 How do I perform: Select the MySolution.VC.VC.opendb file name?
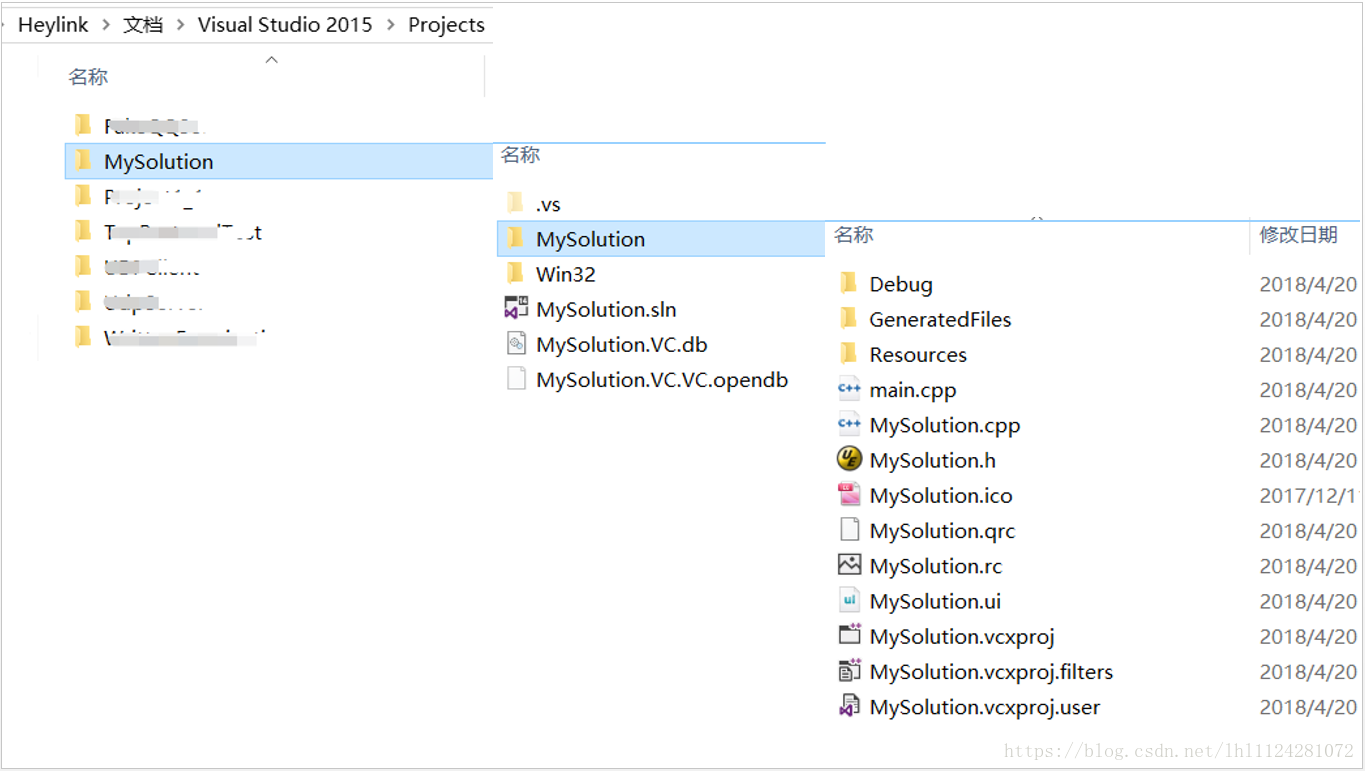click(662, 380)
